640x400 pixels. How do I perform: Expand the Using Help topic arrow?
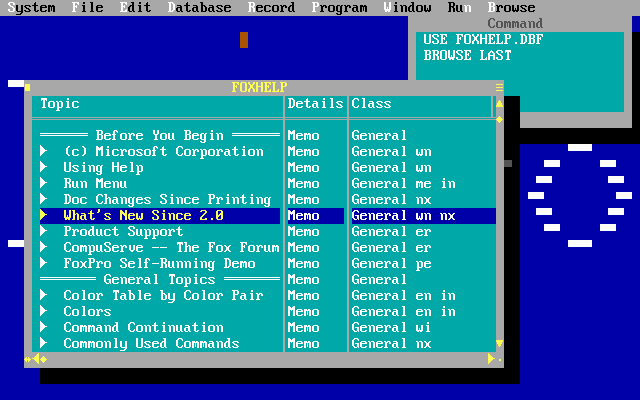[x=44, y=167]
